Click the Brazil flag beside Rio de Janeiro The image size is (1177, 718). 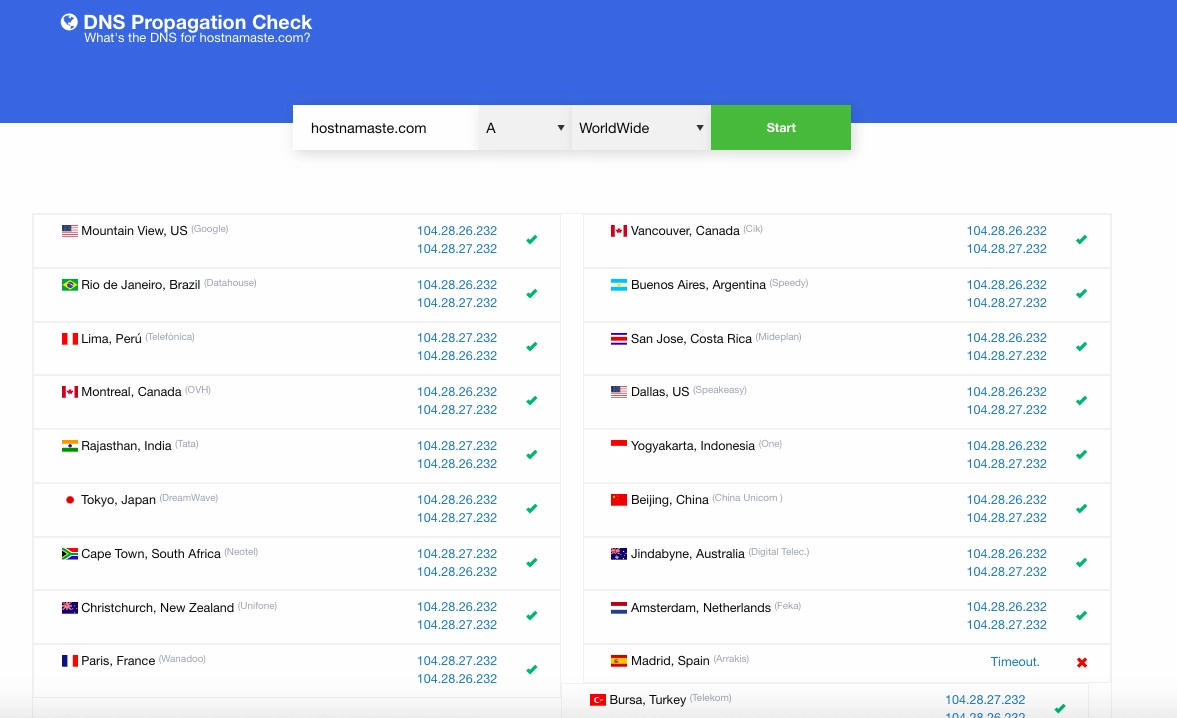[x=70, y=285]
